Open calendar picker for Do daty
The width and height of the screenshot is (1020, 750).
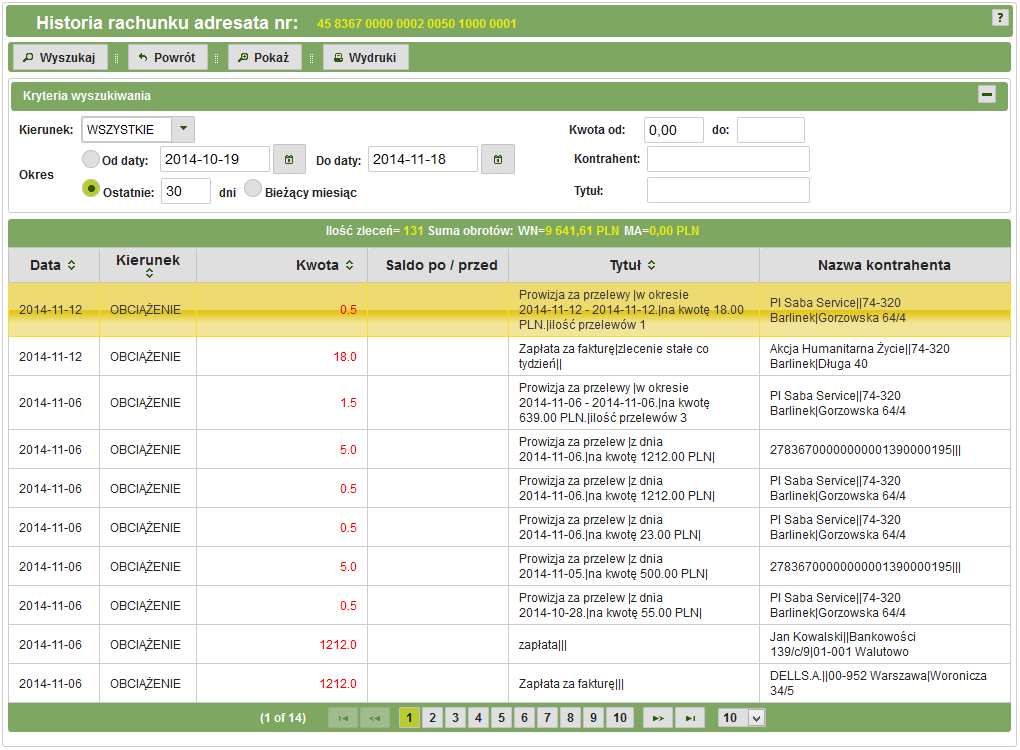pyautogui.click(x=498, y=159)
